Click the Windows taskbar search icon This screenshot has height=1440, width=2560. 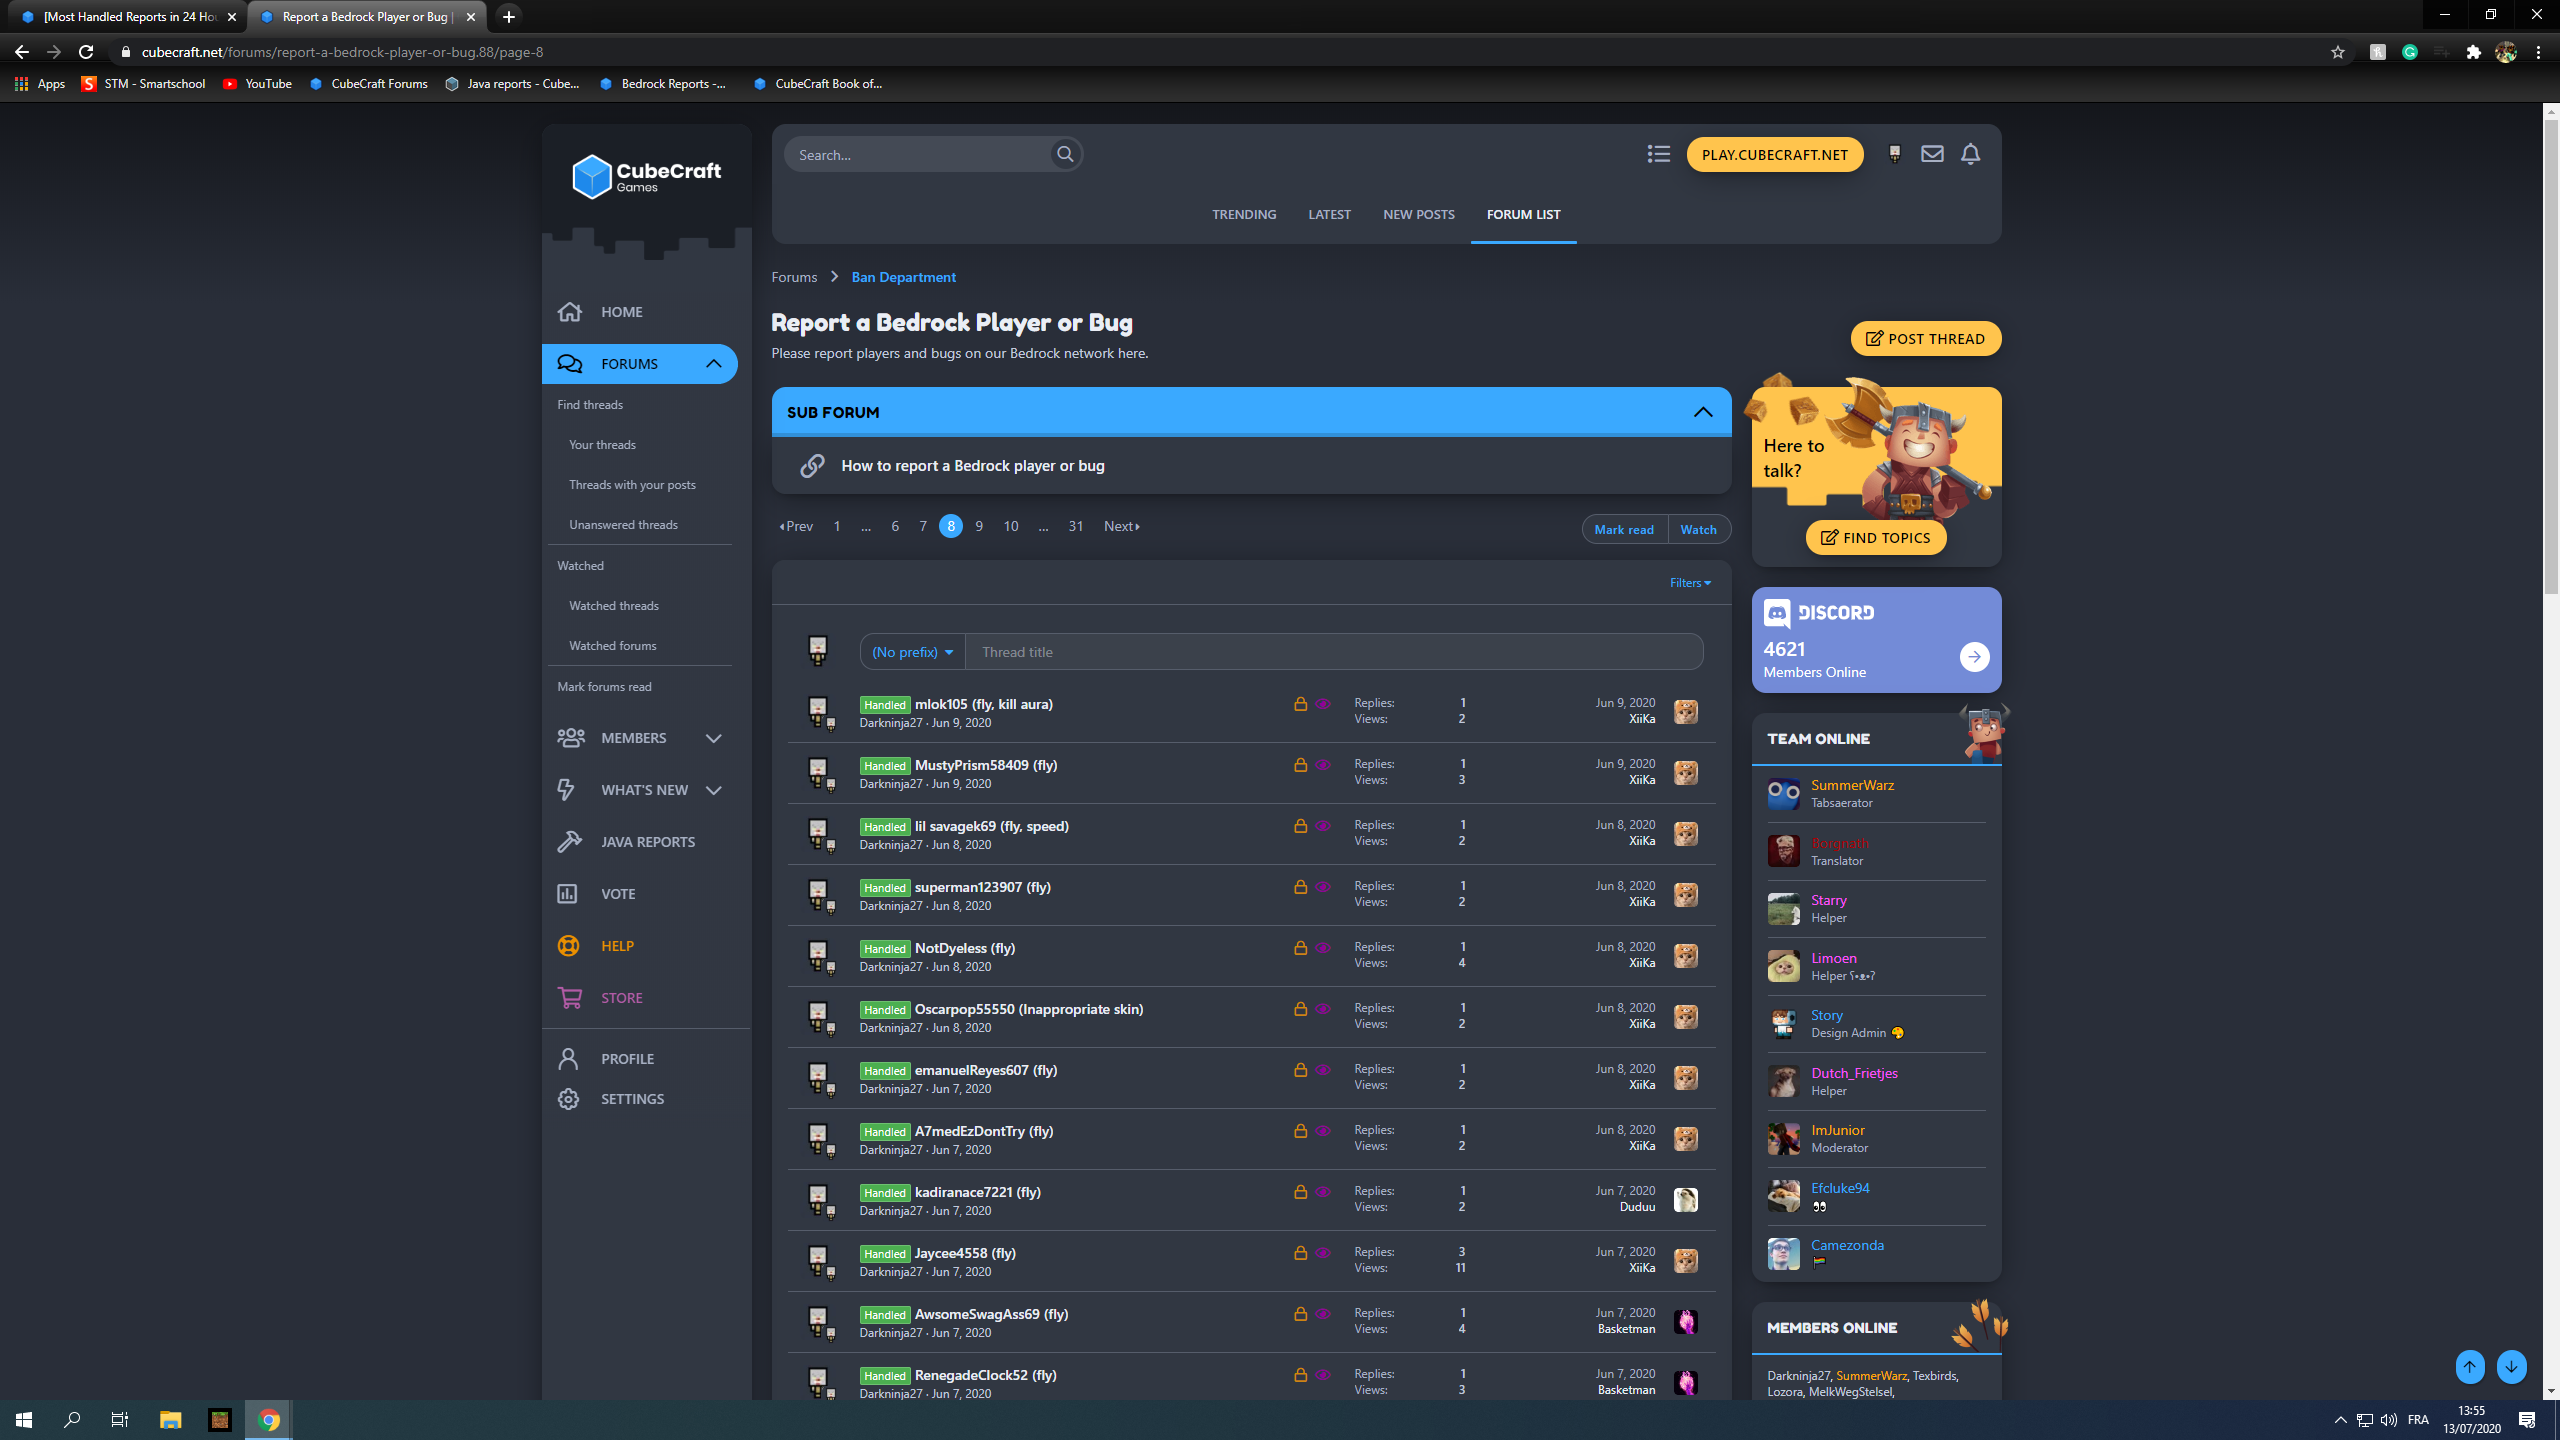[x=72, y=1420]
